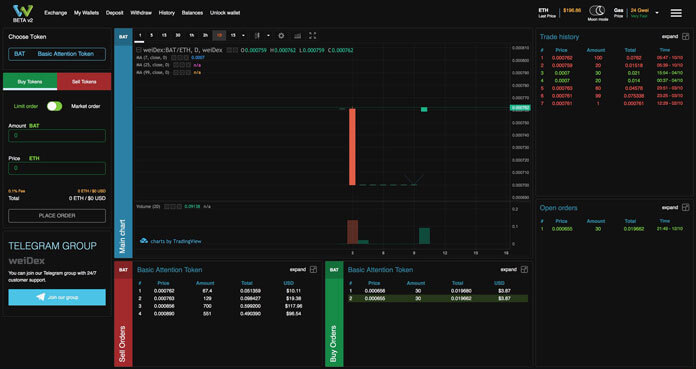
Task: Click Telegram paper-plane icon
Action: click(x=41, y=298)
